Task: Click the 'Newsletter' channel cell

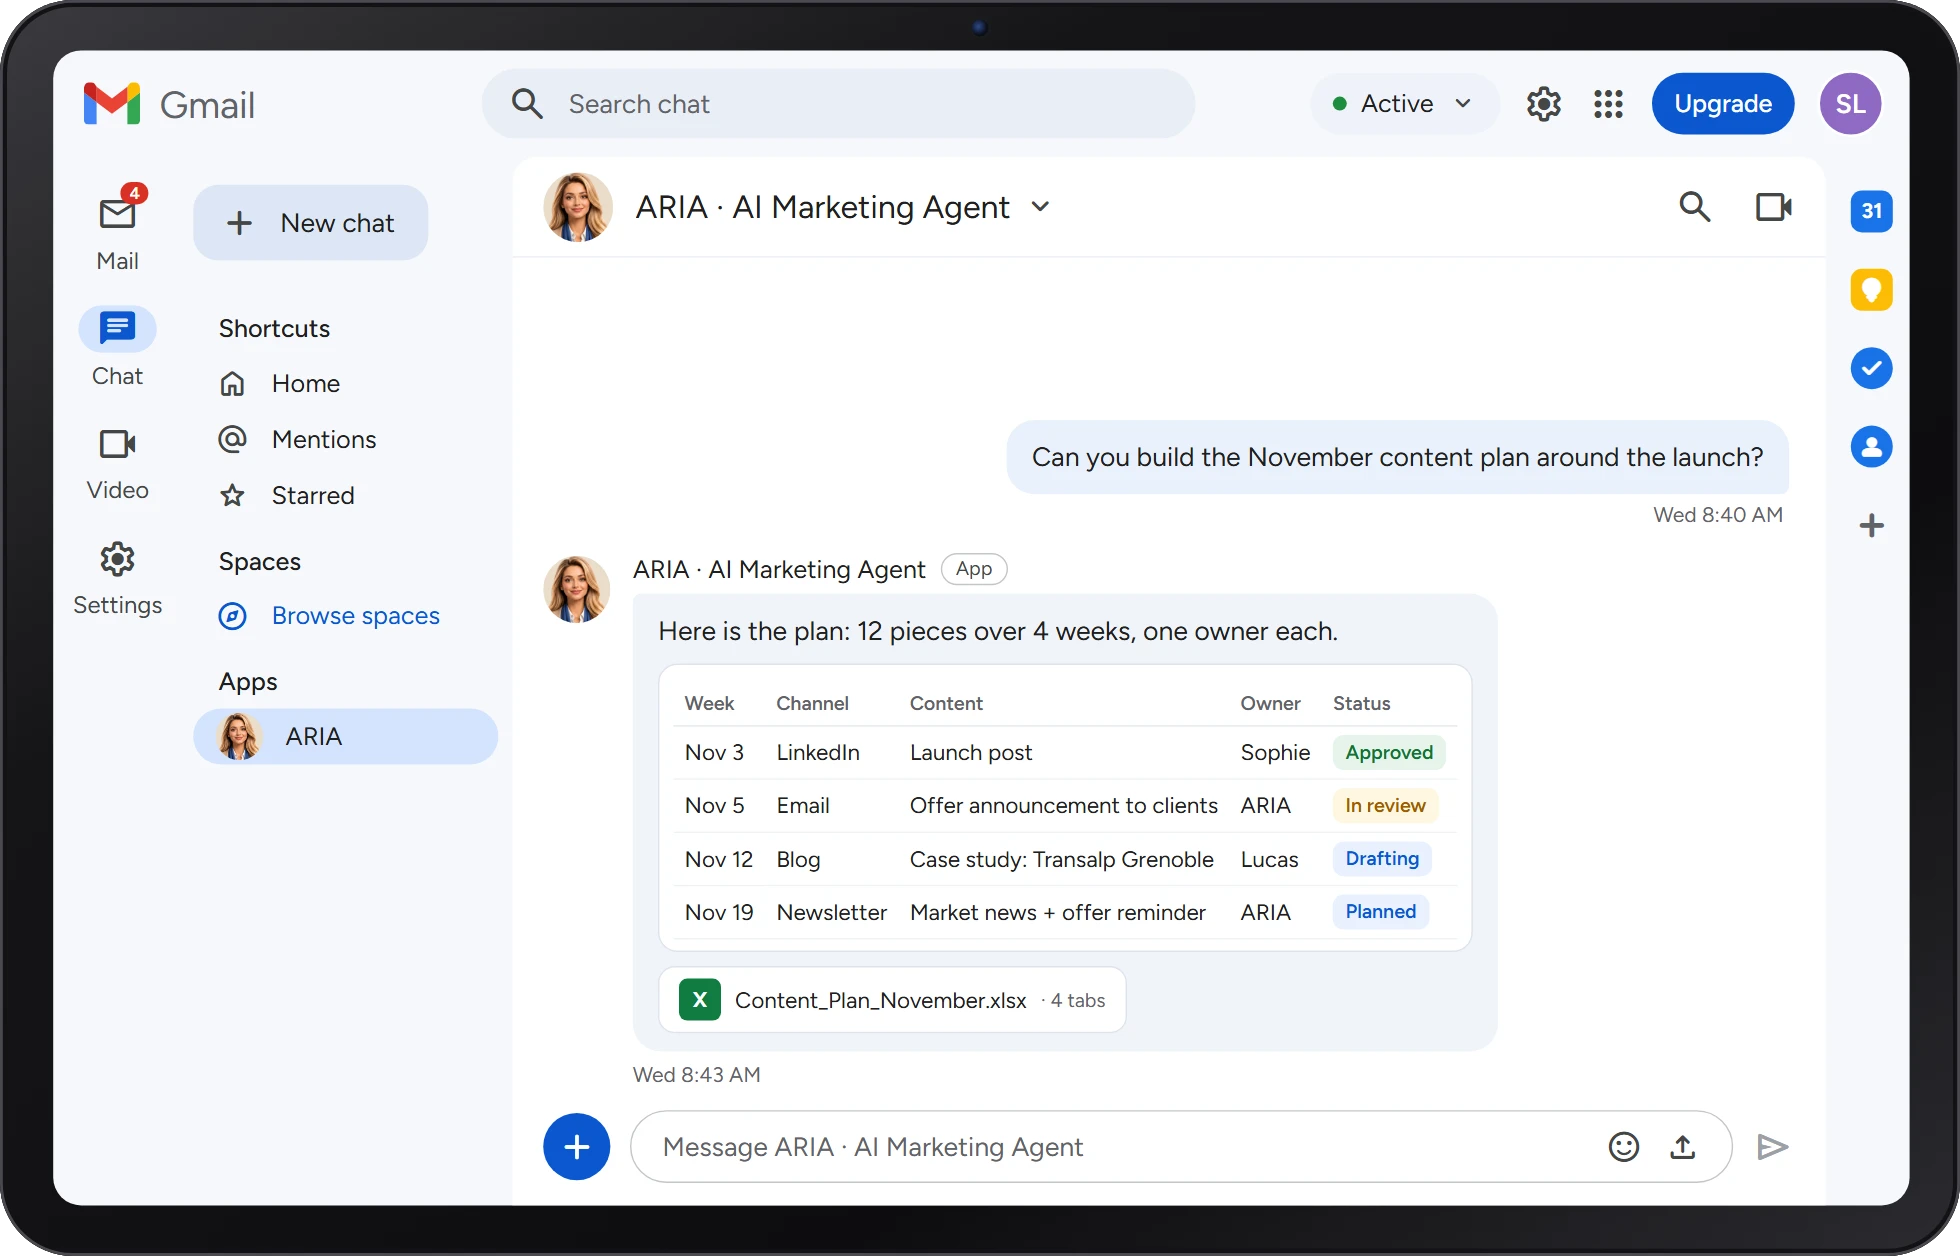Action: [831, 913]
